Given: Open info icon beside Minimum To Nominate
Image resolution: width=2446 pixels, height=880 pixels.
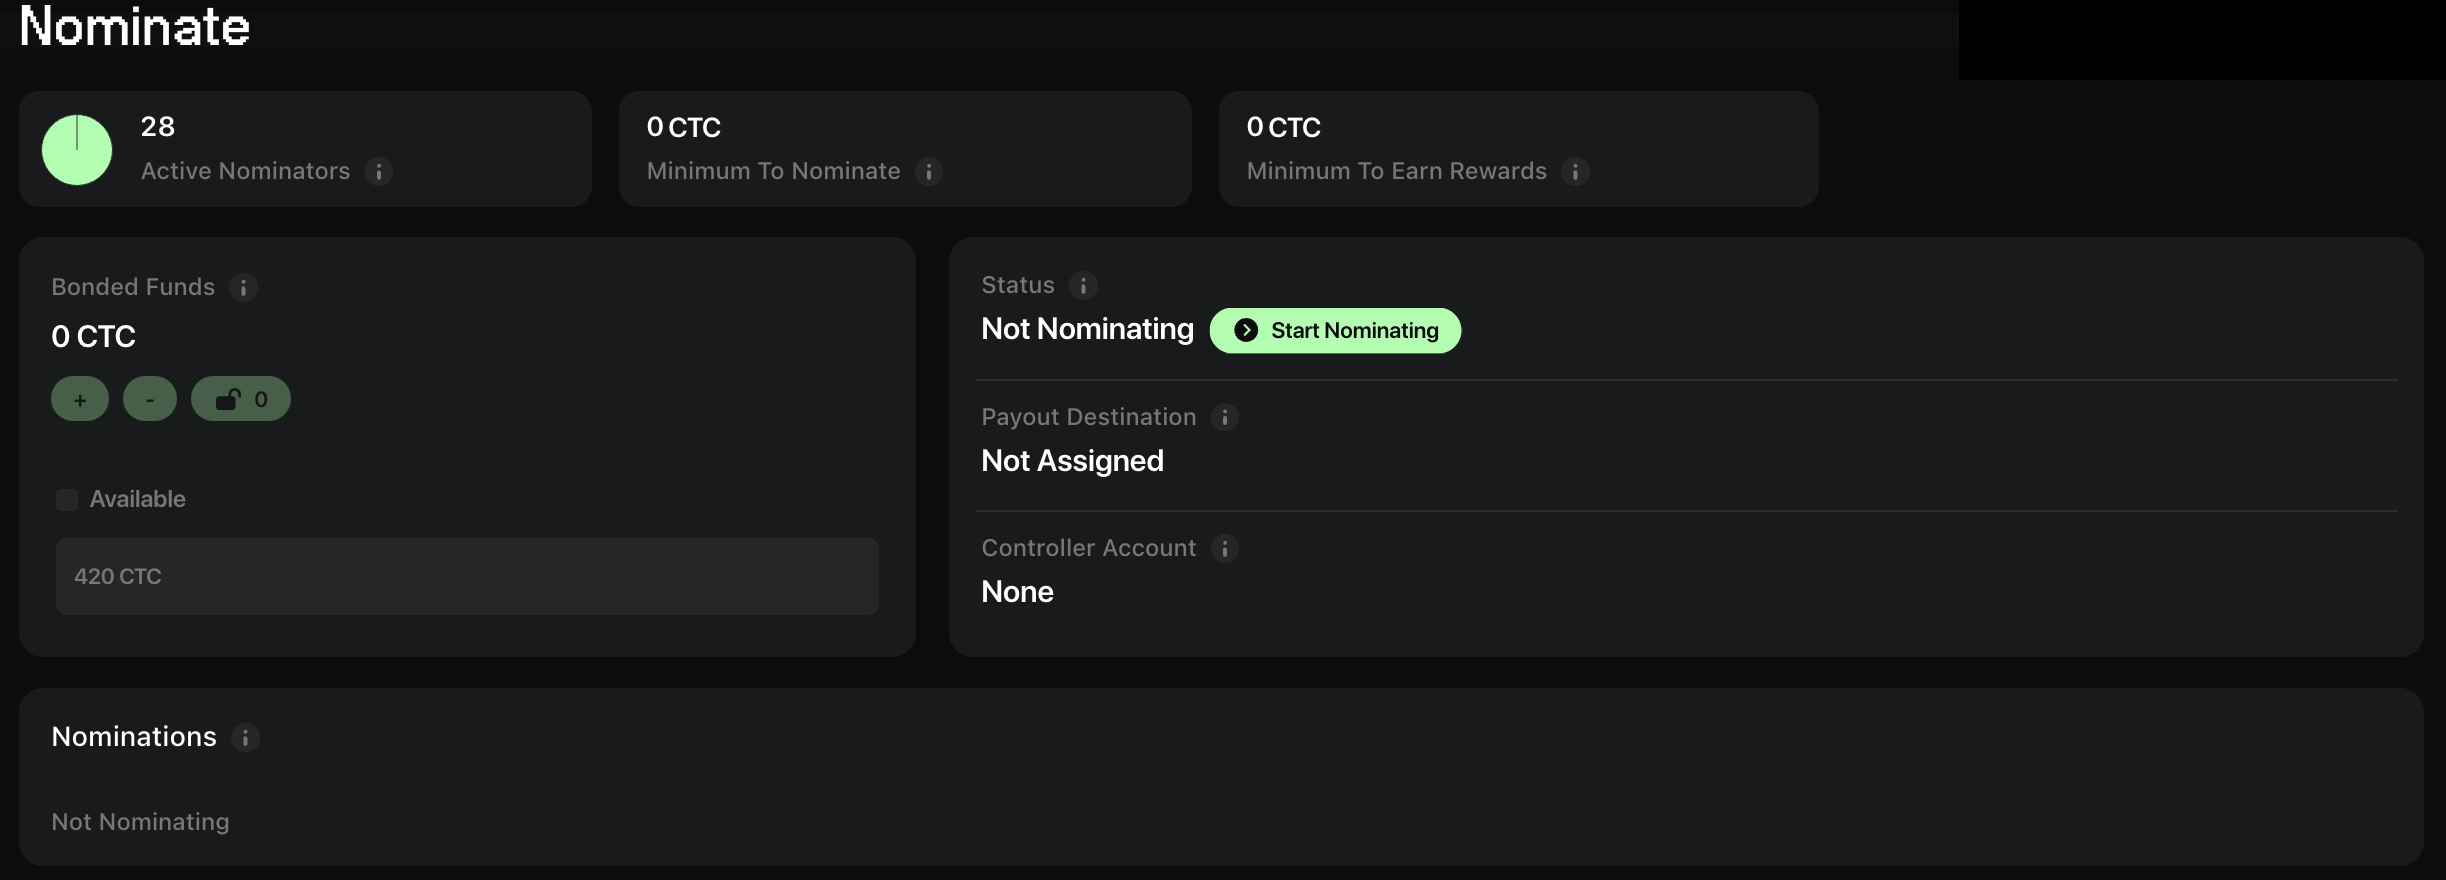Looking at the screenshot, I should [x=929, y=172].
